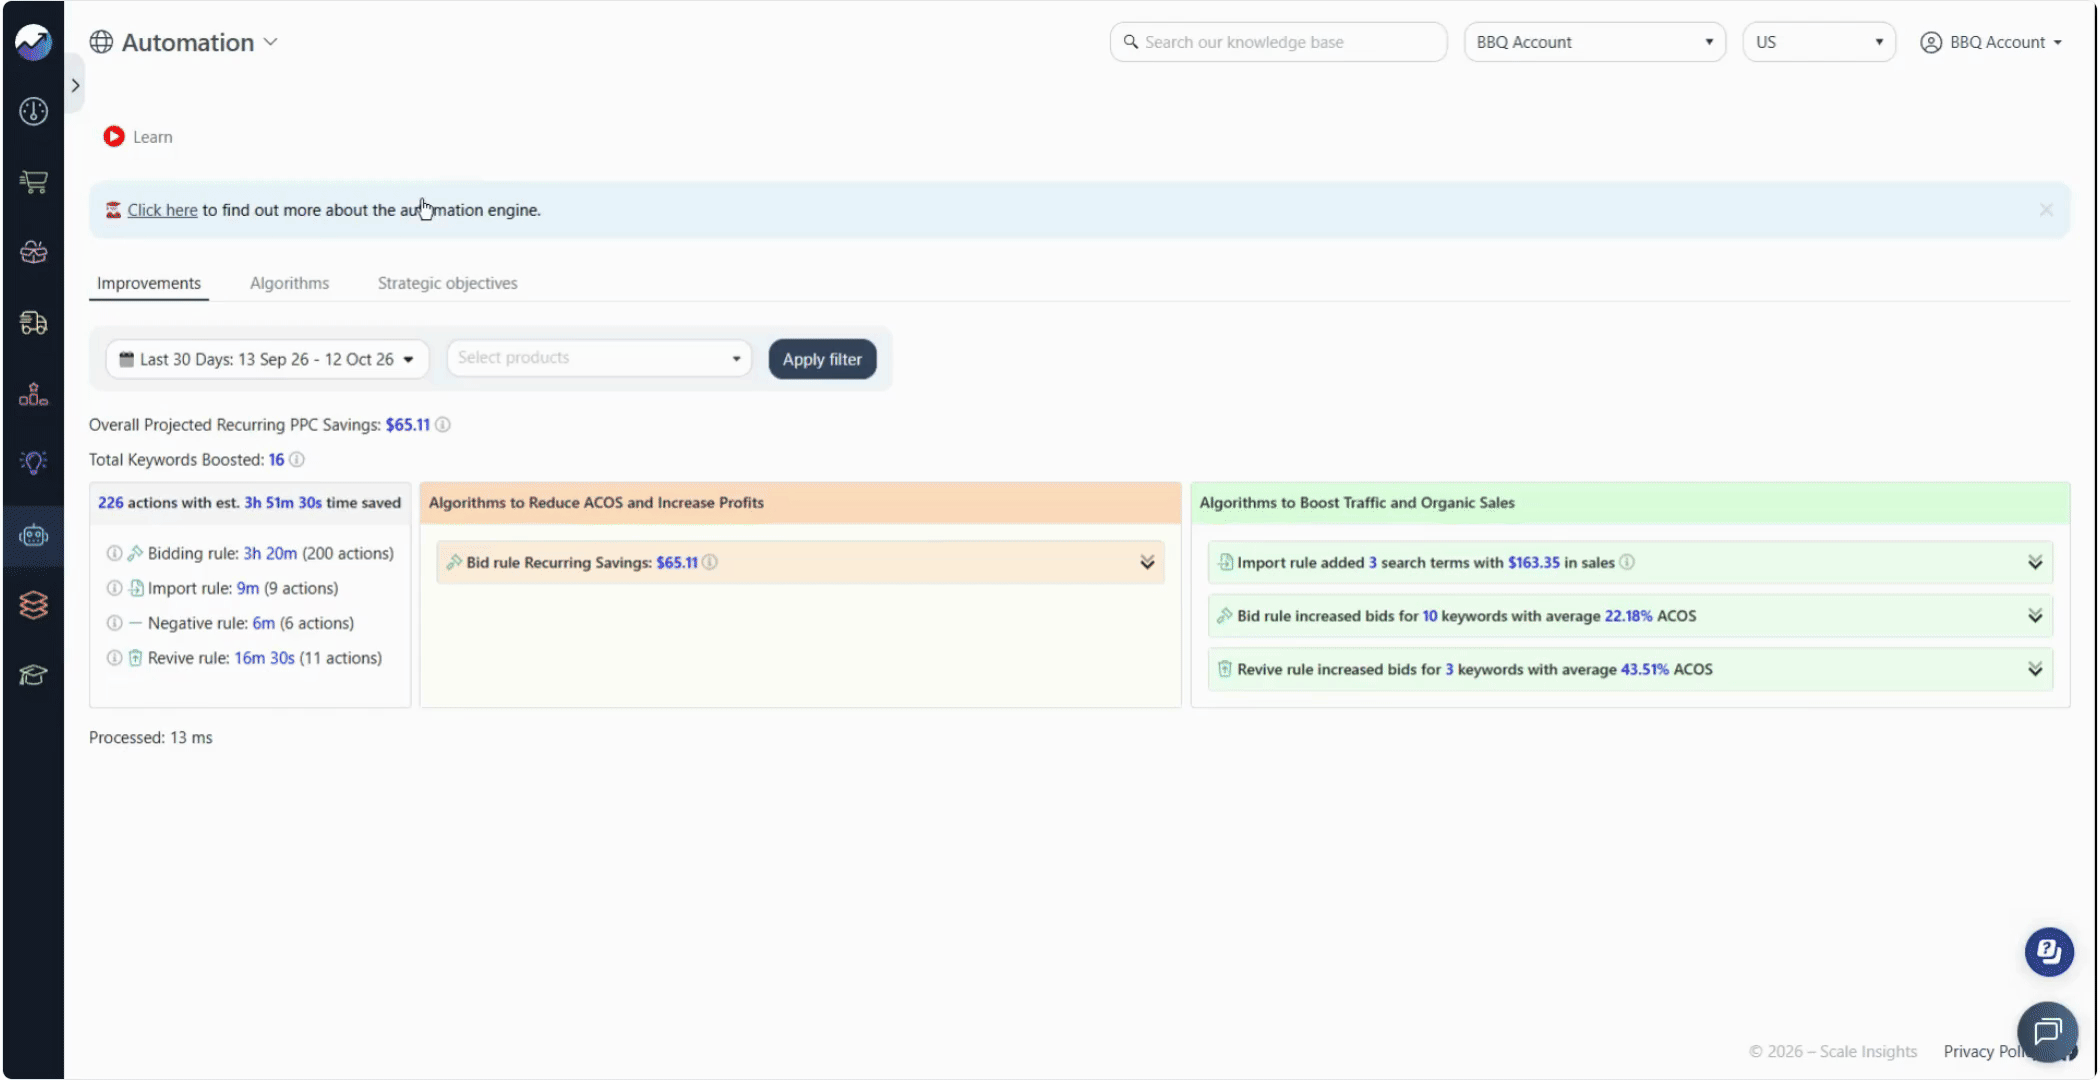The width and height of the screenshot is (2100, 1080).
Task: Dismiss the automation engine info banner
Action: [2046, 210]
